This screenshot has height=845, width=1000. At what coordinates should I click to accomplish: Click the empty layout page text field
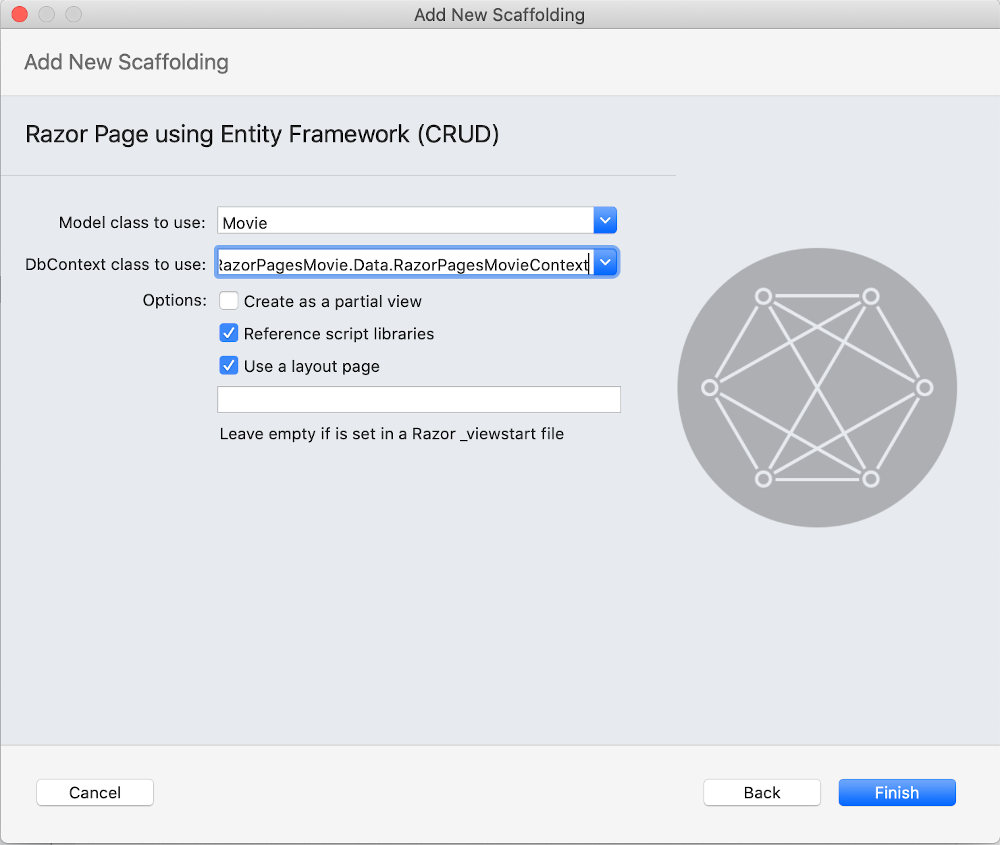[x=418, y=398]
